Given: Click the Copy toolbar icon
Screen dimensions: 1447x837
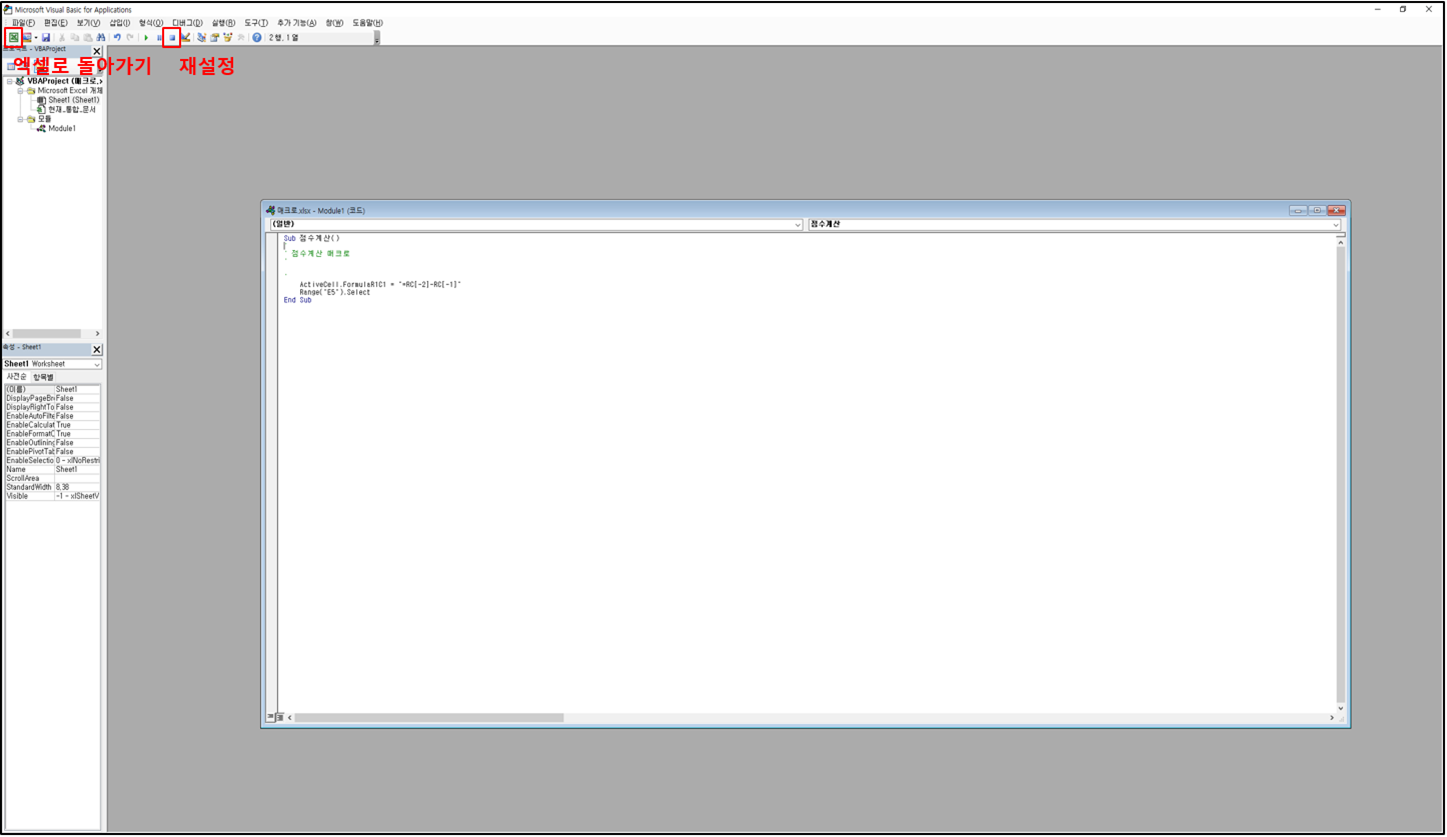Looking at the screenshot, I should tap(74, 37).
